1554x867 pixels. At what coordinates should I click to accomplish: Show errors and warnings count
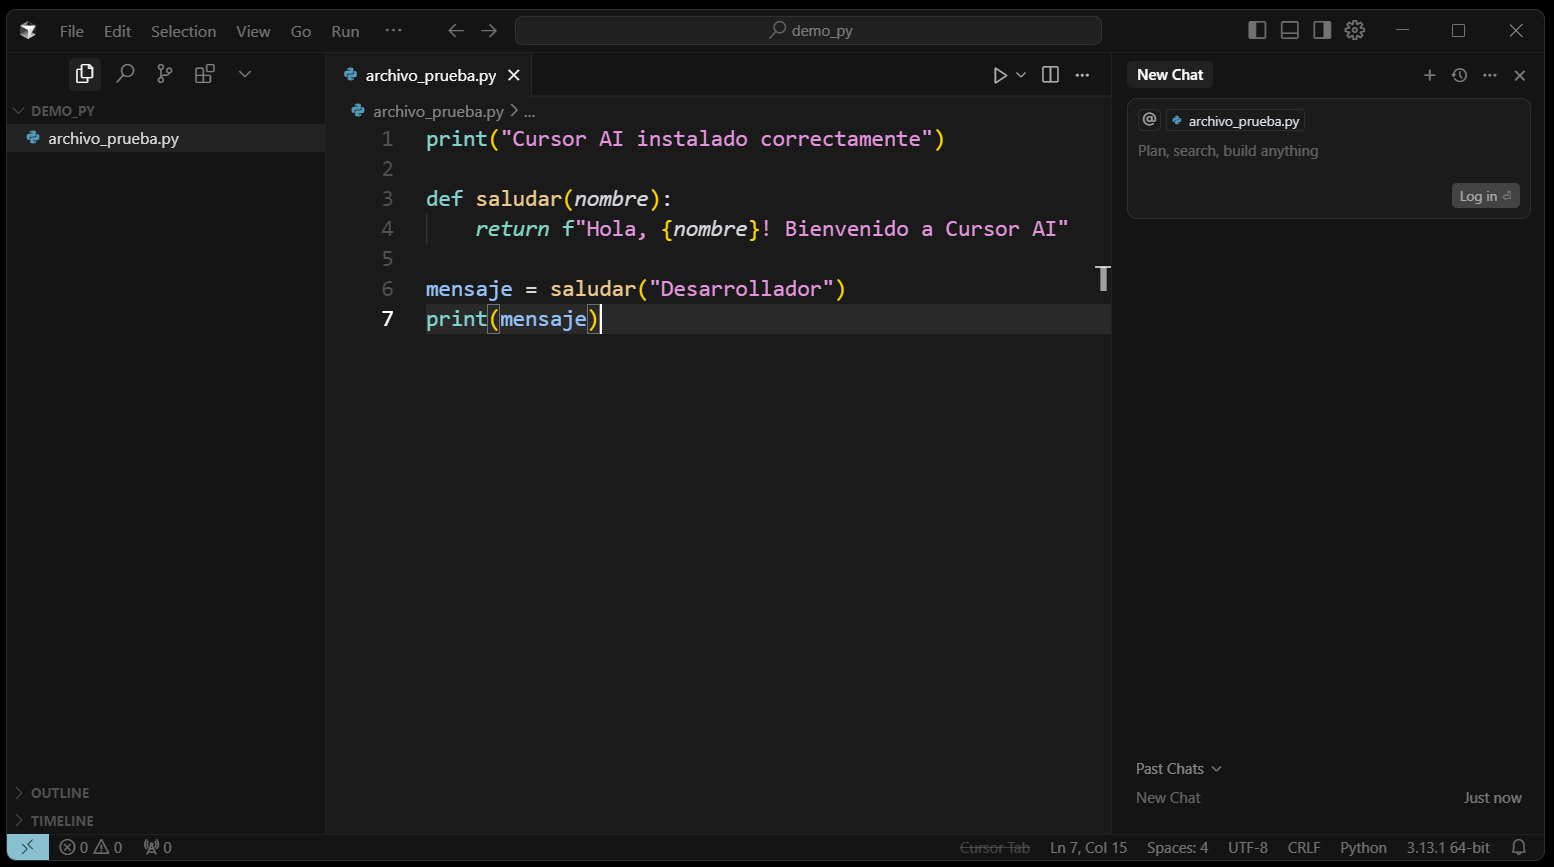[x=90, y=848]
